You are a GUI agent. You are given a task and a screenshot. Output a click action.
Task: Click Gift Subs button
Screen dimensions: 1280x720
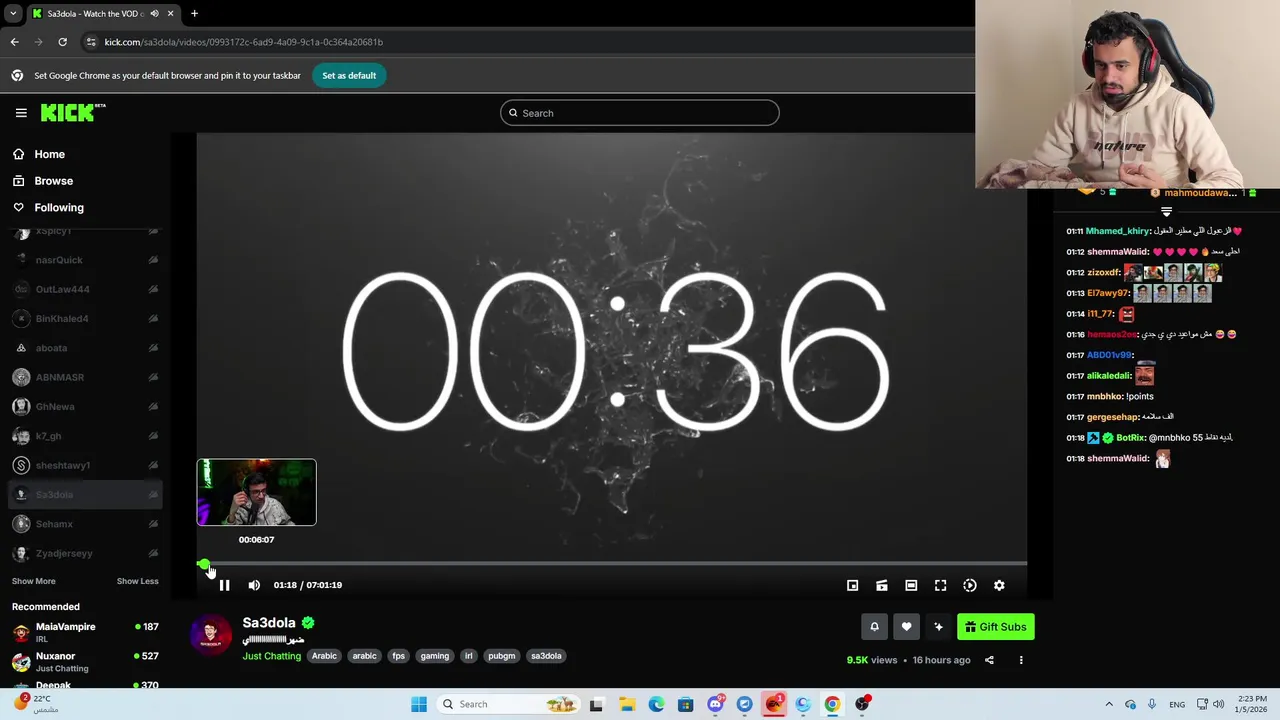(x=995, y=627)
